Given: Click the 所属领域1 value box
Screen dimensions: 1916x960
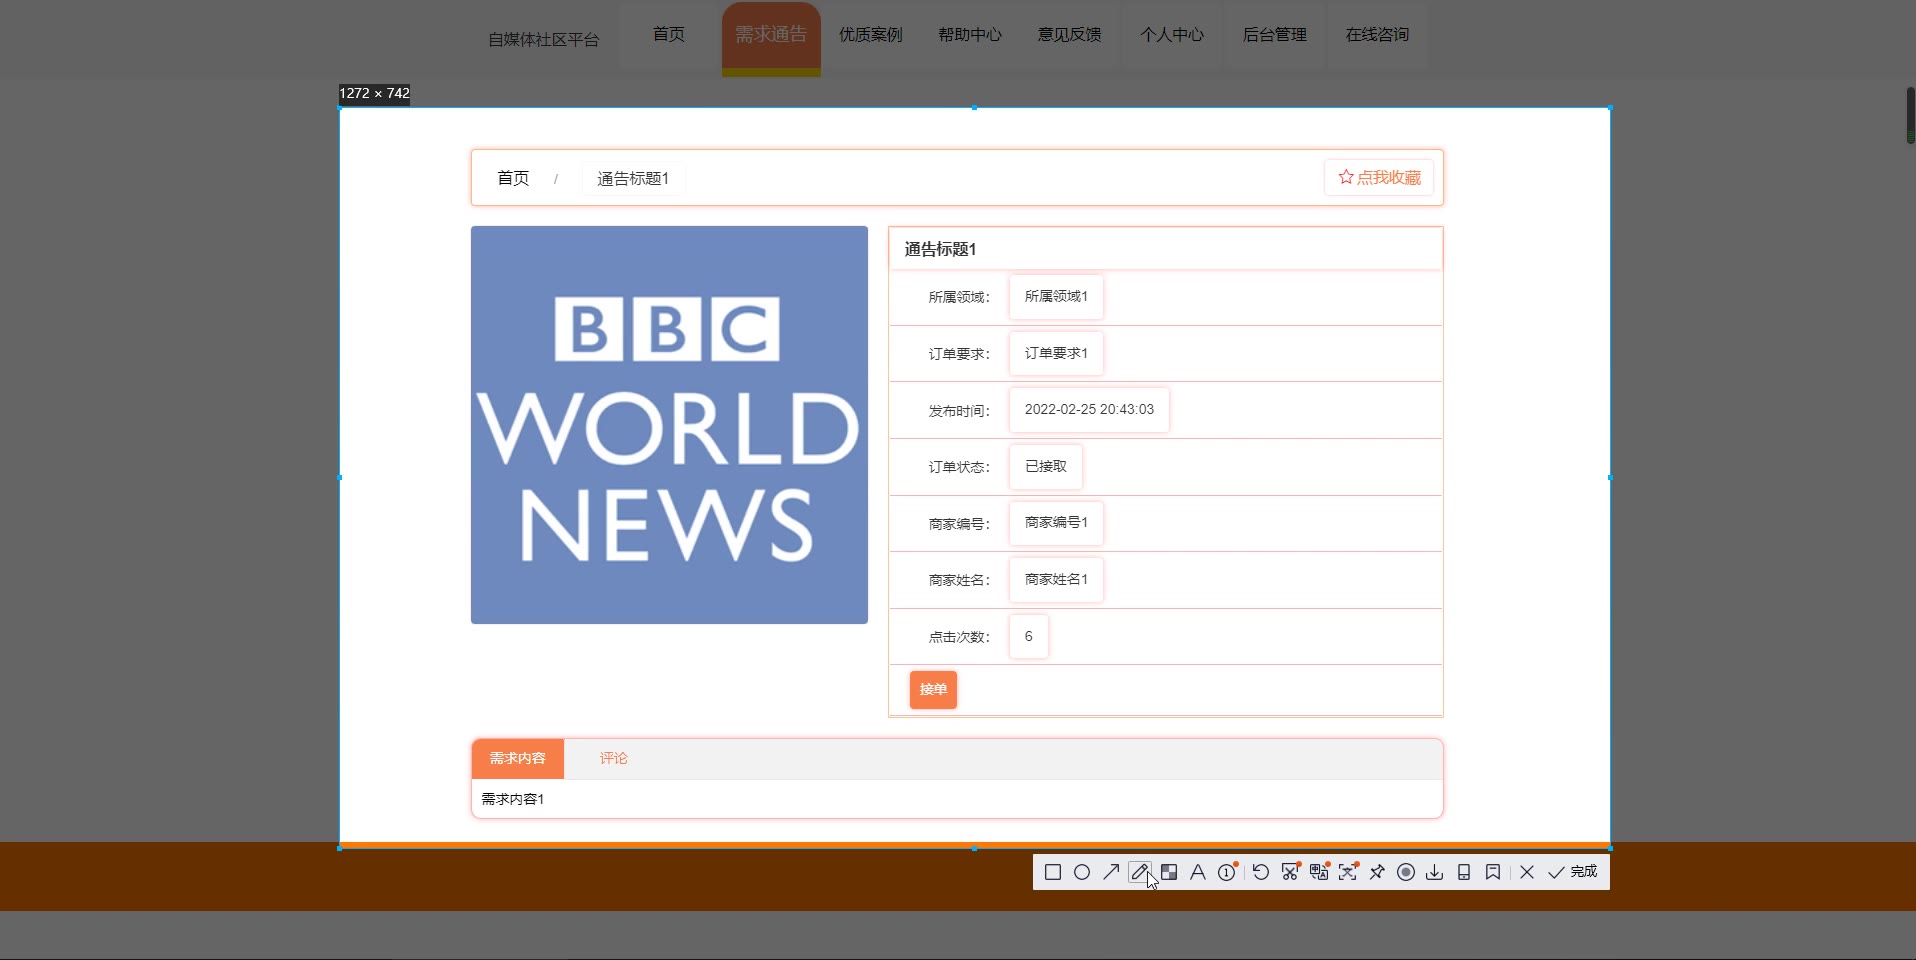Looking at the screenshot, I should pos(1056,296).
